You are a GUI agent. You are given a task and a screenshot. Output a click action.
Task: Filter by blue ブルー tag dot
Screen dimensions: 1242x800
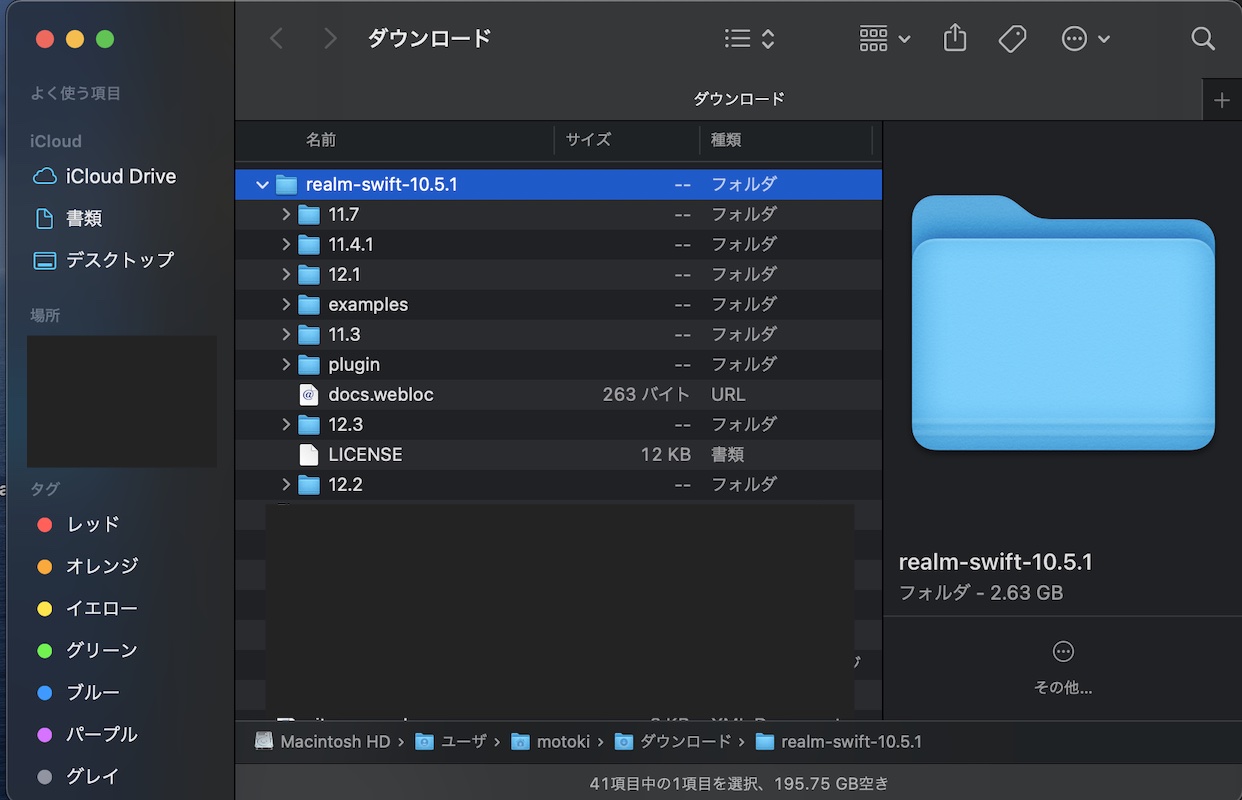44,692
